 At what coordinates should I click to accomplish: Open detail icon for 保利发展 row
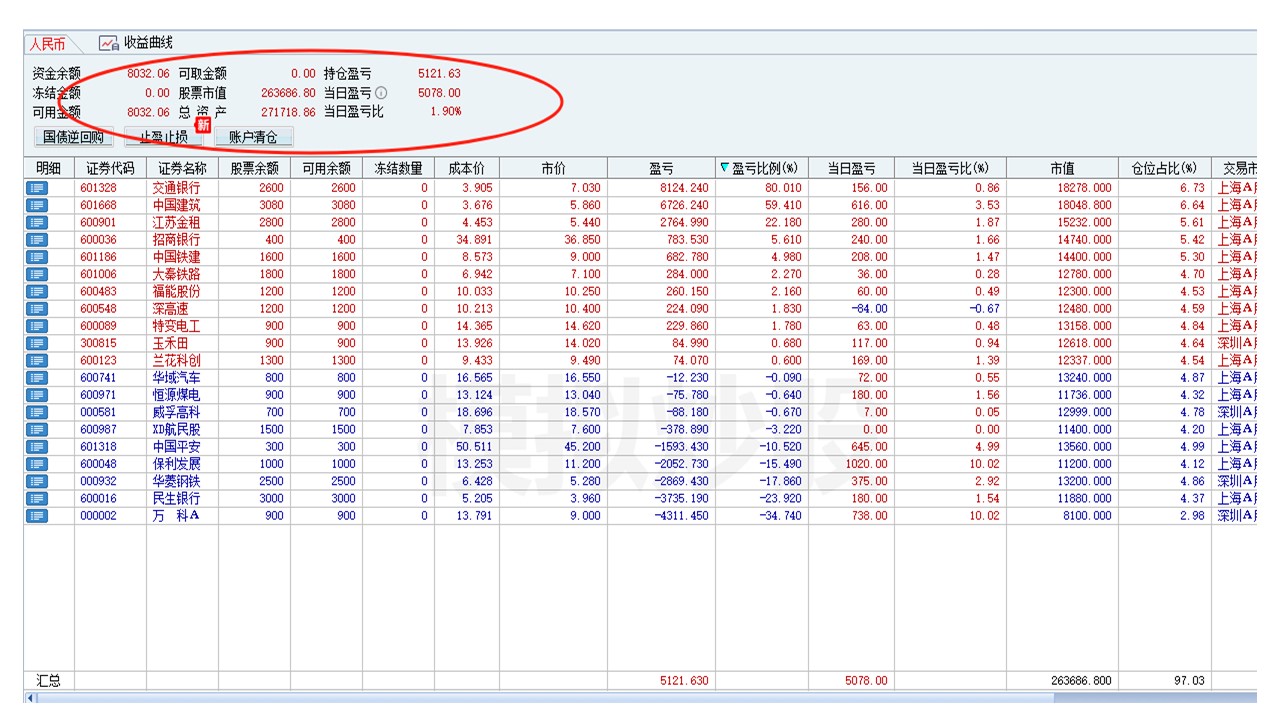(x=37, y=464)
